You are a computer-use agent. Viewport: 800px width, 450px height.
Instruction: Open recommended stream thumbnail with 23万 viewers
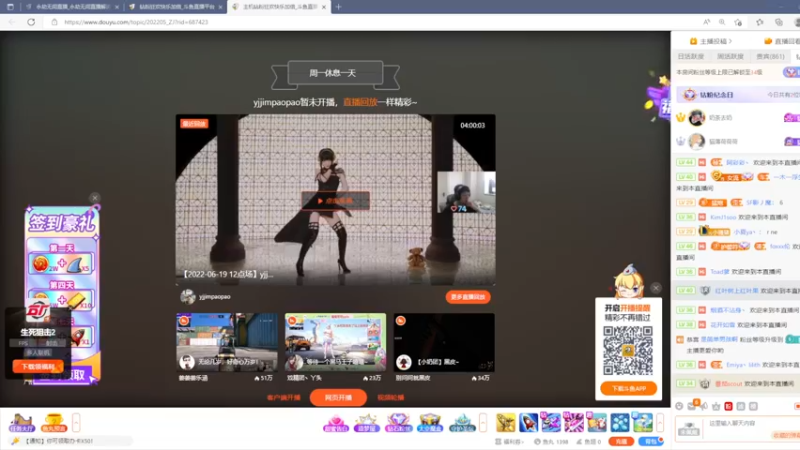(x=335, y=342)
